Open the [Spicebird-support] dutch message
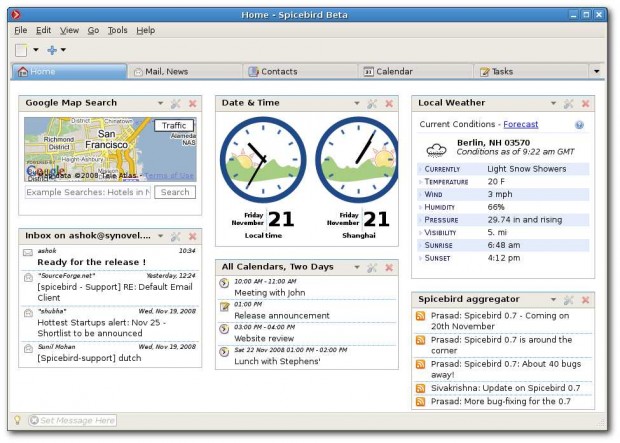This screenshot has width=620, height=443. coord(89,358)
